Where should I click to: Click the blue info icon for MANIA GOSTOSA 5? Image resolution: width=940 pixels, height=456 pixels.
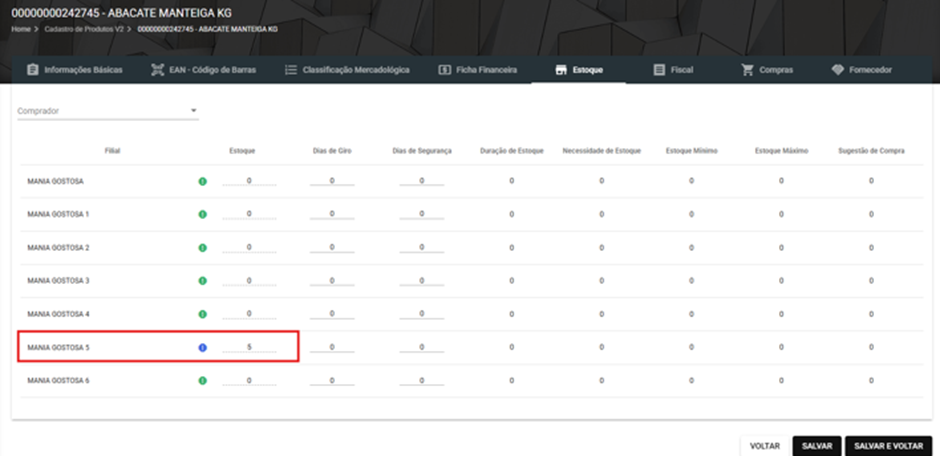(203, 348)
